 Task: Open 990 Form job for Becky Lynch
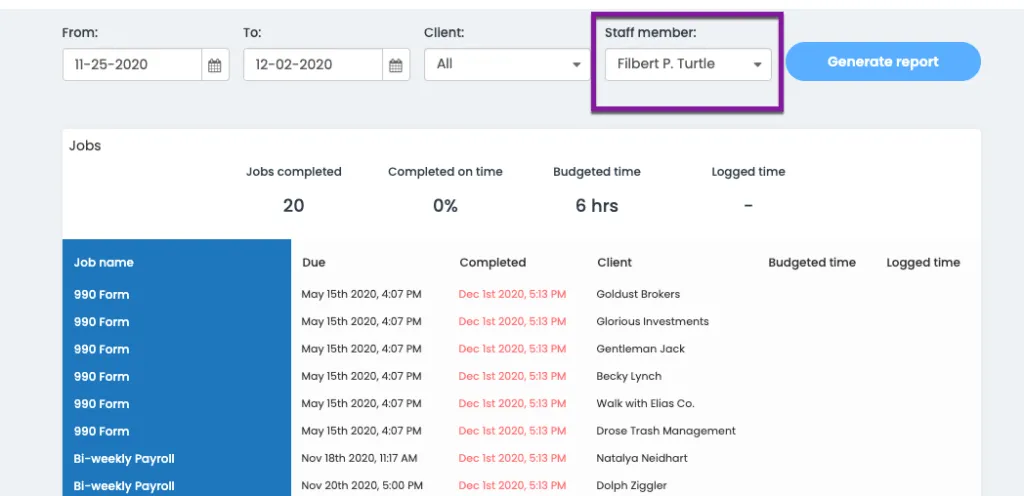coord(101,377)
